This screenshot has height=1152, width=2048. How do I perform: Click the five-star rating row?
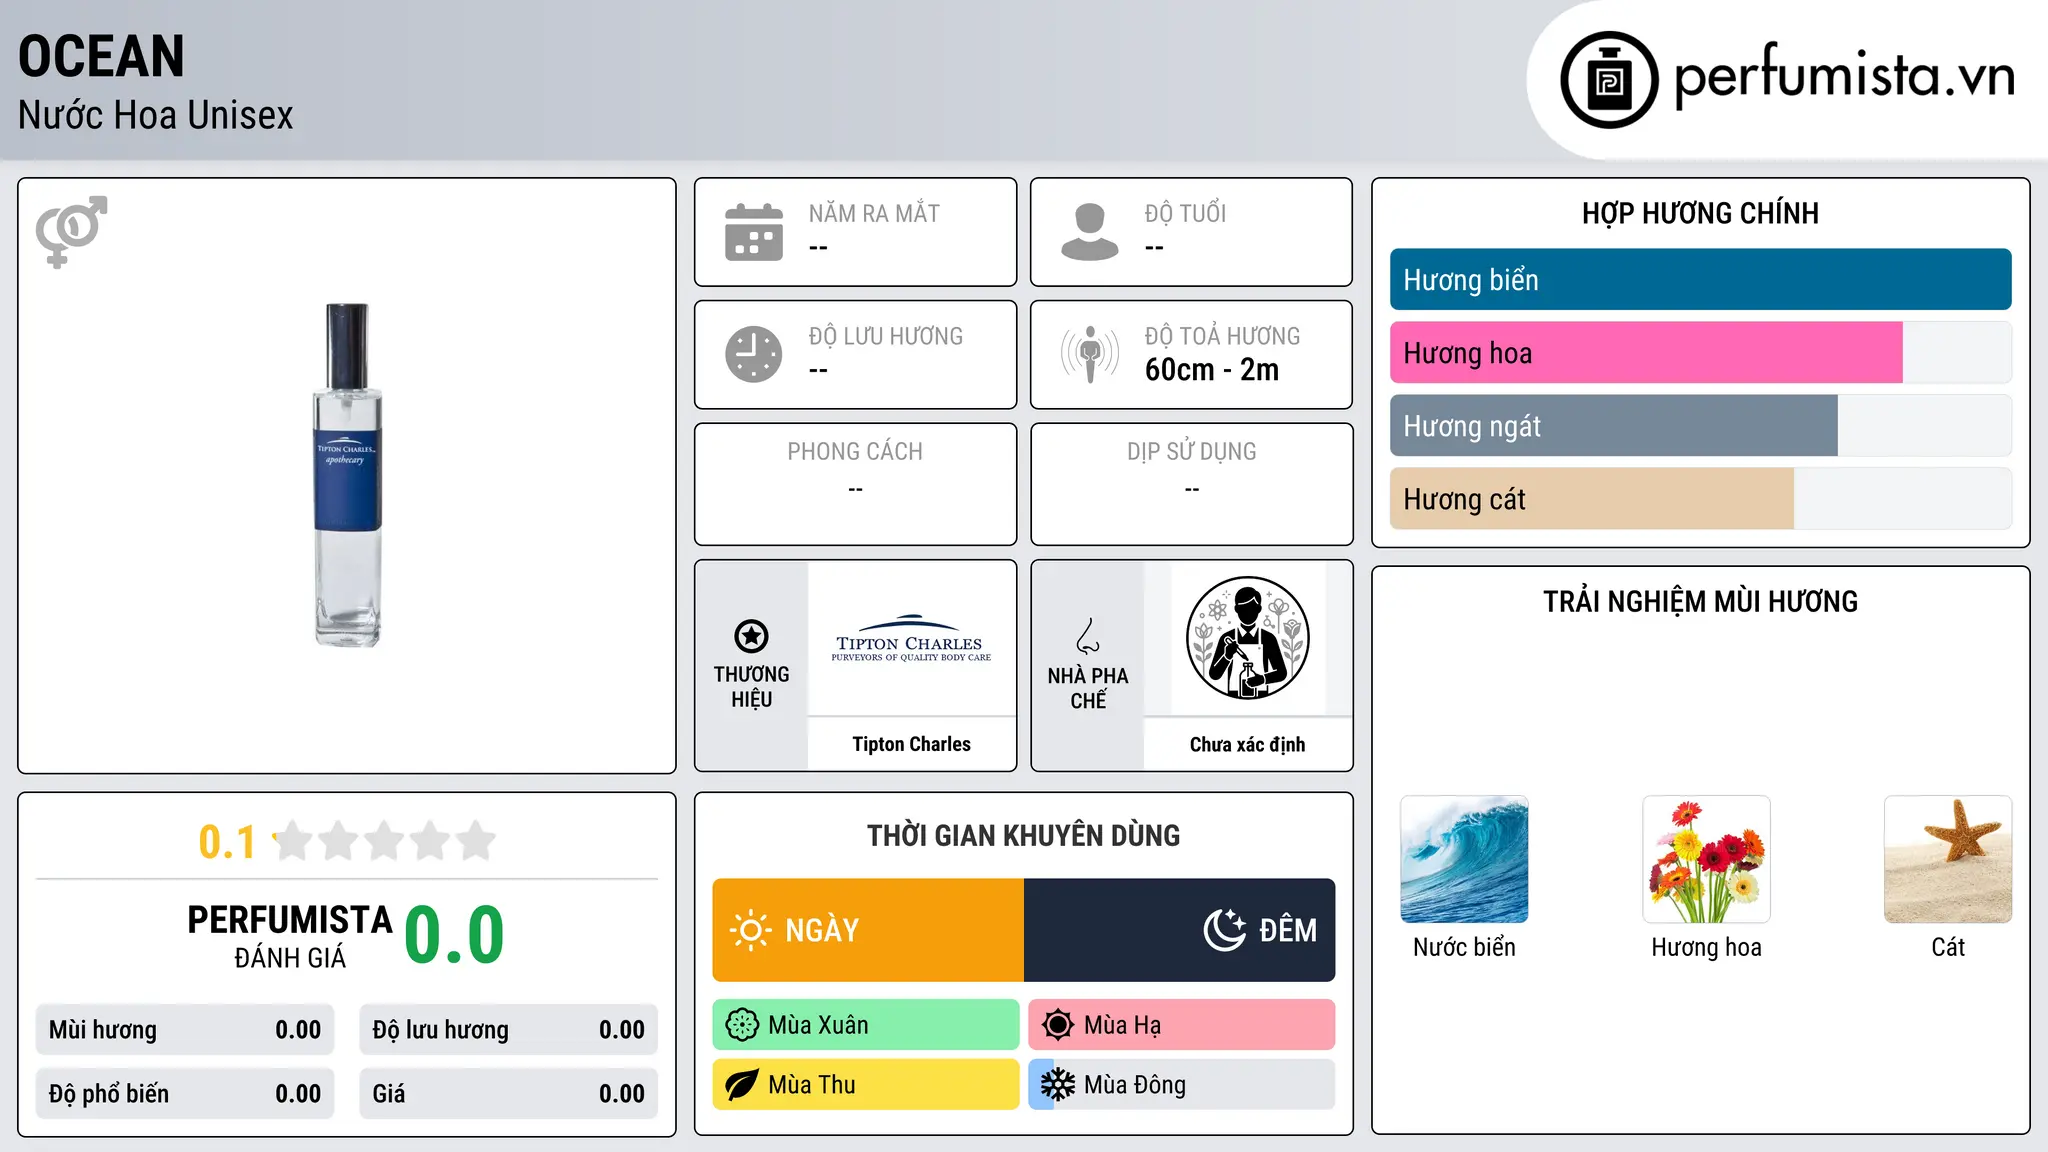[385, 841]
